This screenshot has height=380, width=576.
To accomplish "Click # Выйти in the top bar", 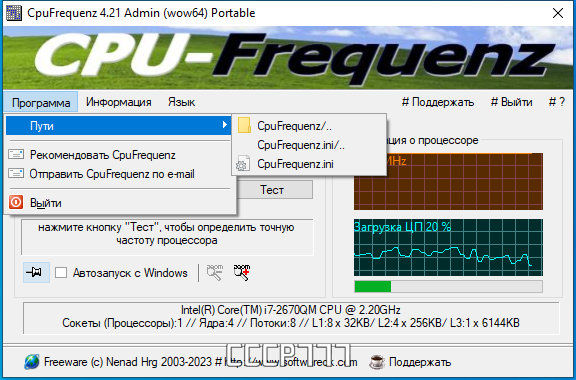I will (511, 102).
